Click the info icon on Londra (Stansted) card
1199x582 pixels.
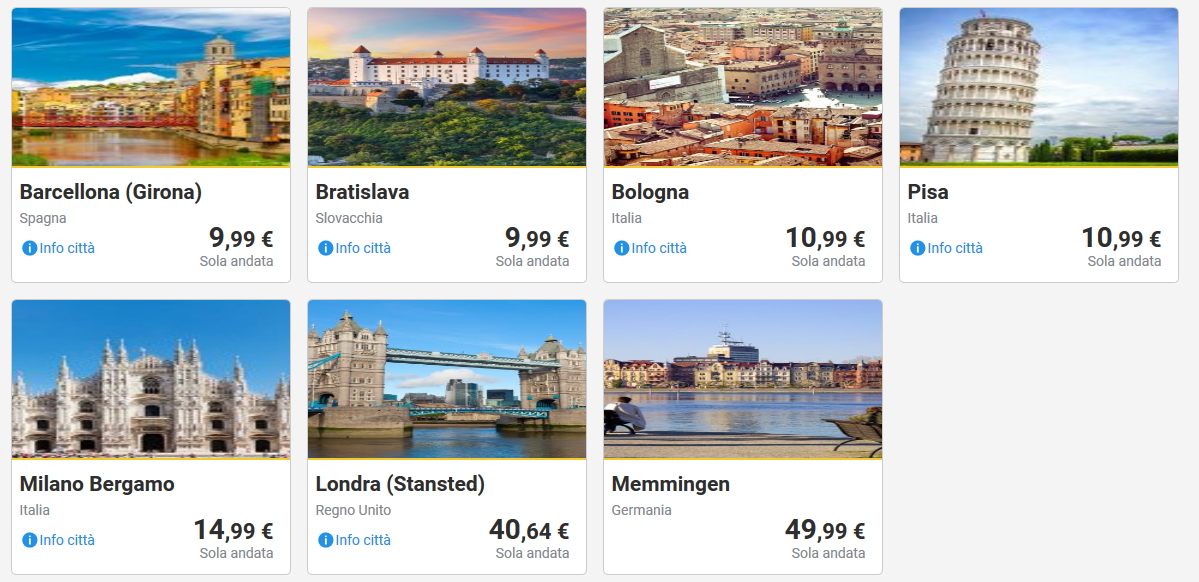click(x=325, y=540)
